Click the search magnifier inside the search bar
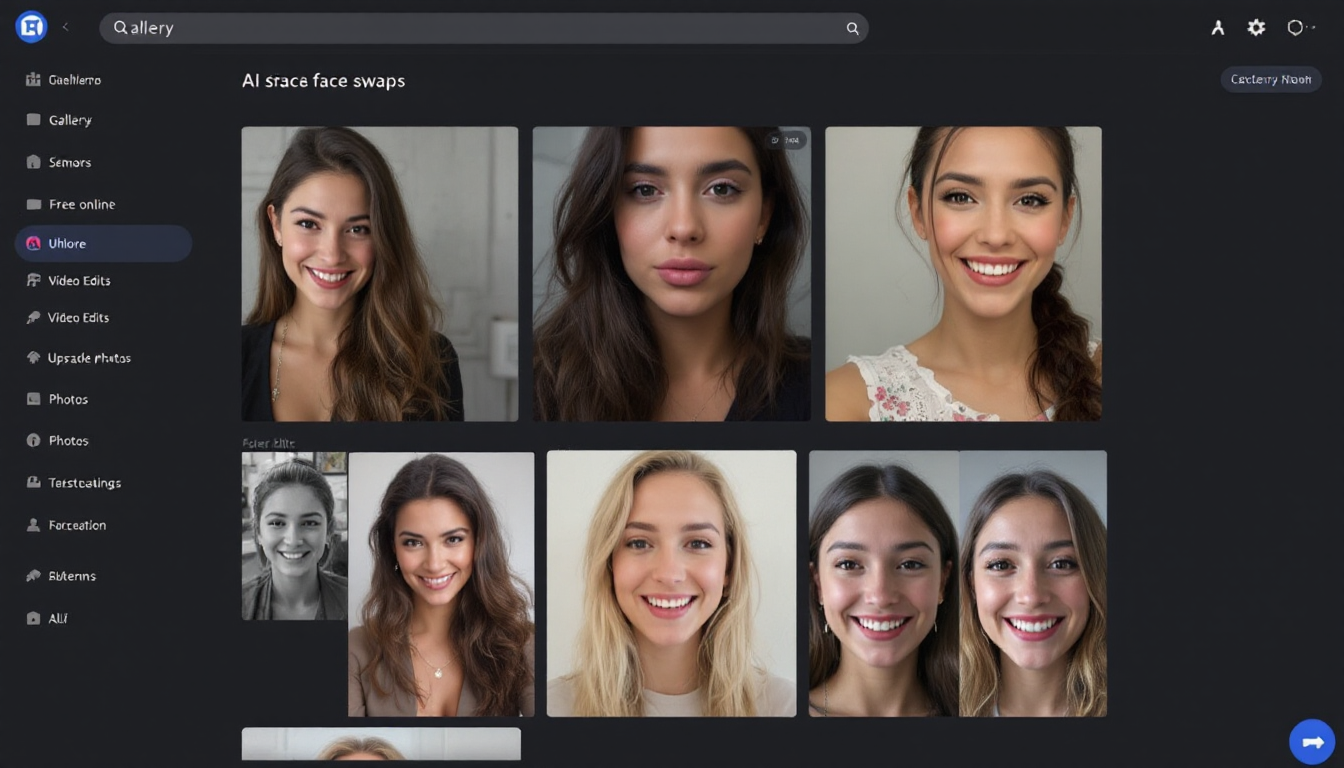1344x768 pixels. point(852,28)
